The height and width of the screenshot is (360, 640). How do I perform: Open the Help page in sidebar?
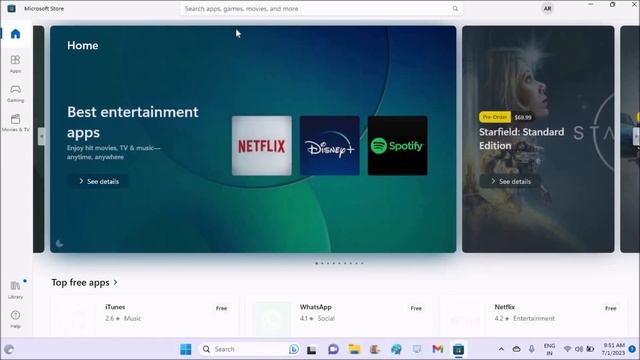tap(16, 319)
